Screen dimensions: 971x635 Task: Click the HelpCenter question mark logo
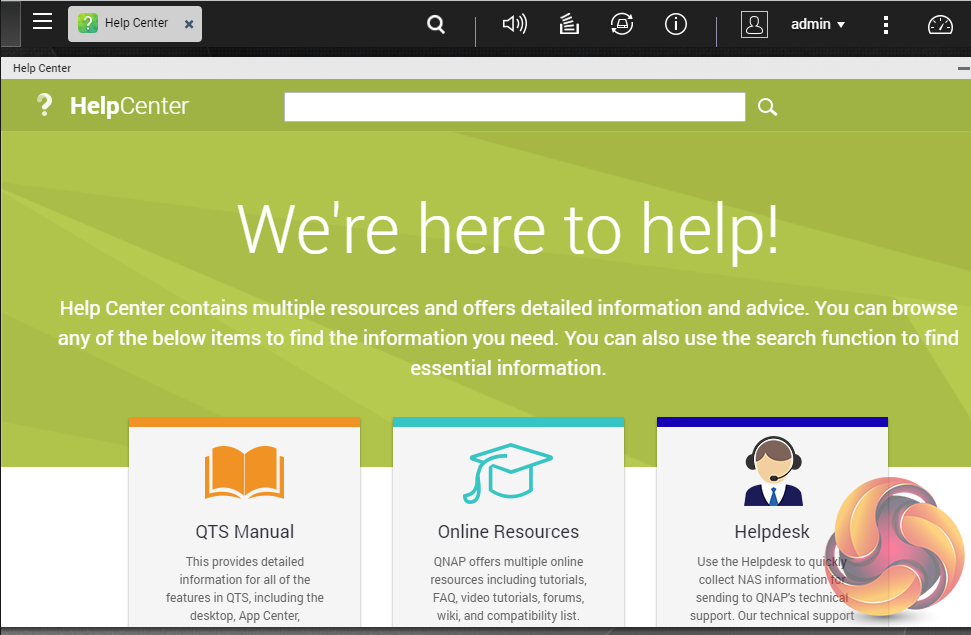[x=45, y=105]
